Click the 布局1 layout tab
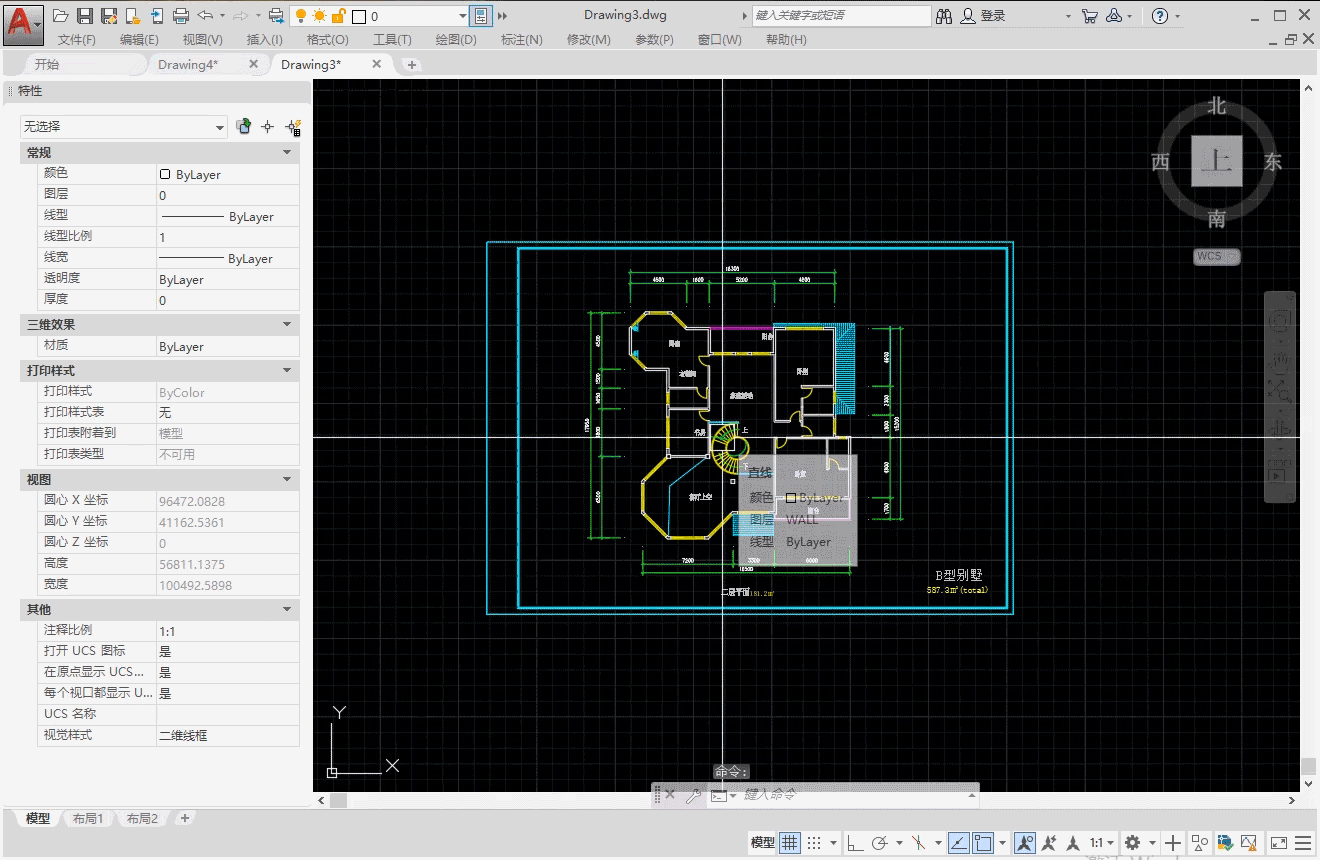1320x860 pixels. [88, 818]
